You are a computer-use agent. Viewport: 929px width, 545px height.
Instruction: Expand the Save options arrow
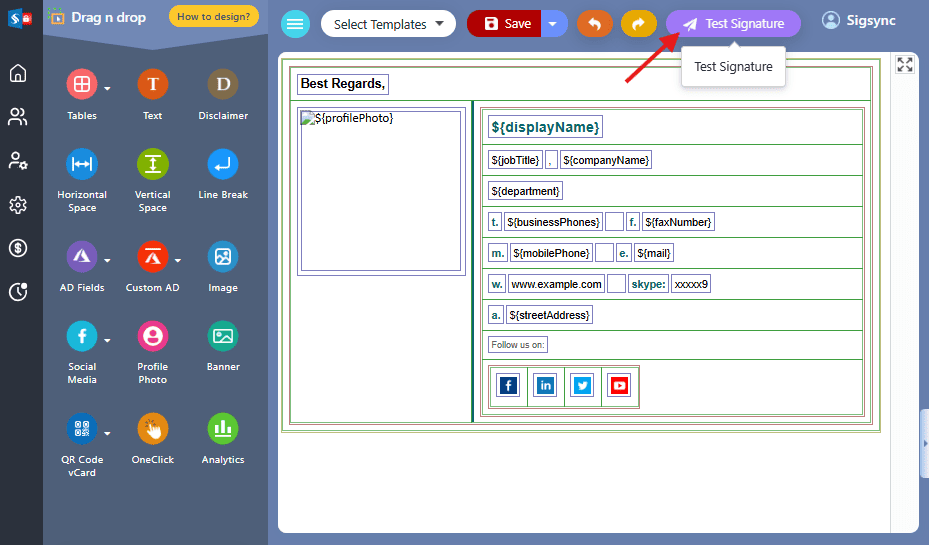coord(553,24)
